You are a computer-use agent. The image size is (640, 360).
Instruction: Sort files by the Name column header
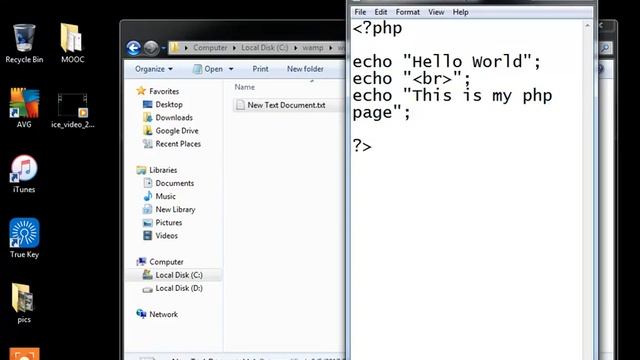tap(244, 87)
